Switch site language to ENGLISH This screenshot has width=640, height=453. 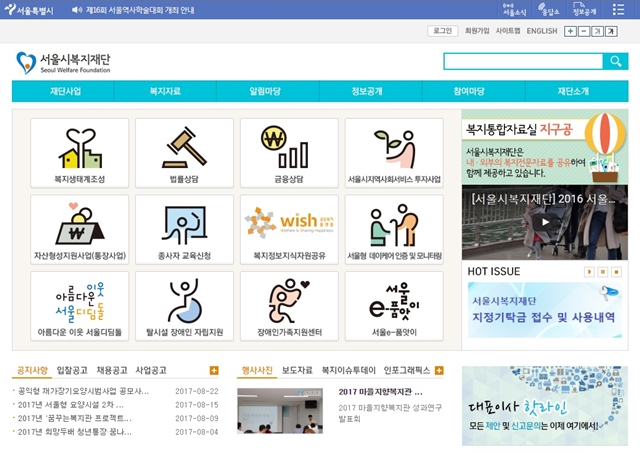pos(542,31)
